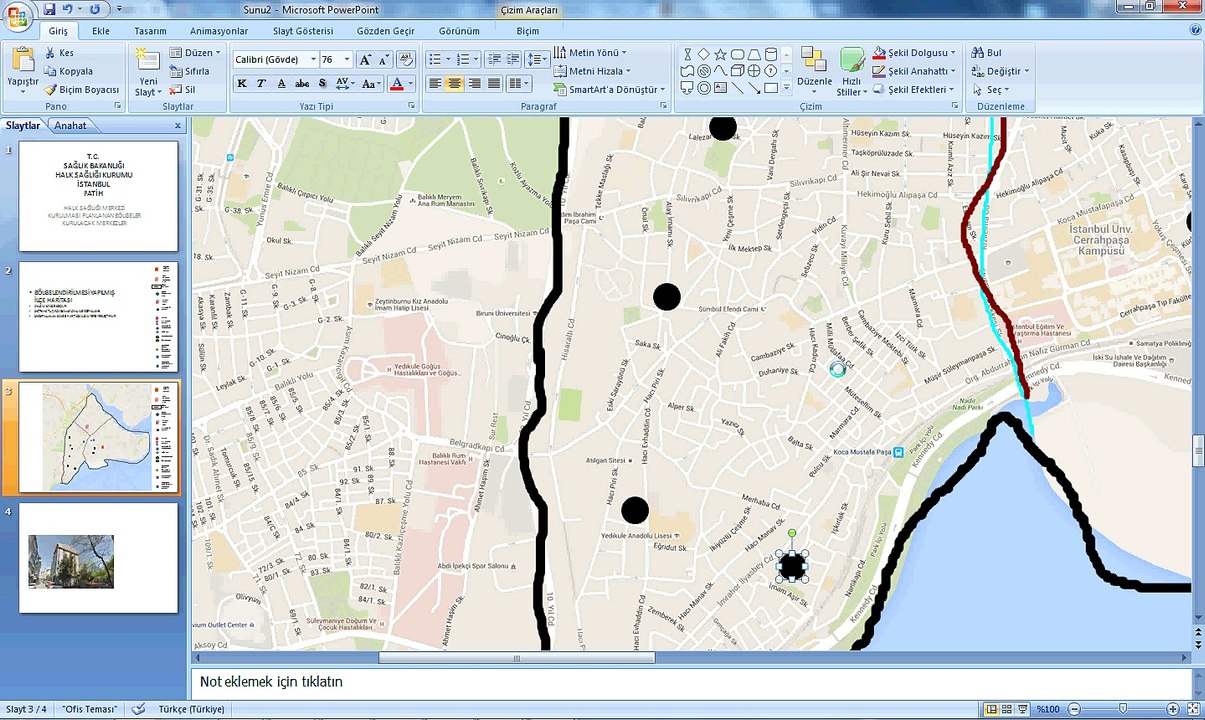Justify text alignment
Image resolution: width=1205 pixels, height=720 pixels.
pyautogui.click(x=493, y=84)
